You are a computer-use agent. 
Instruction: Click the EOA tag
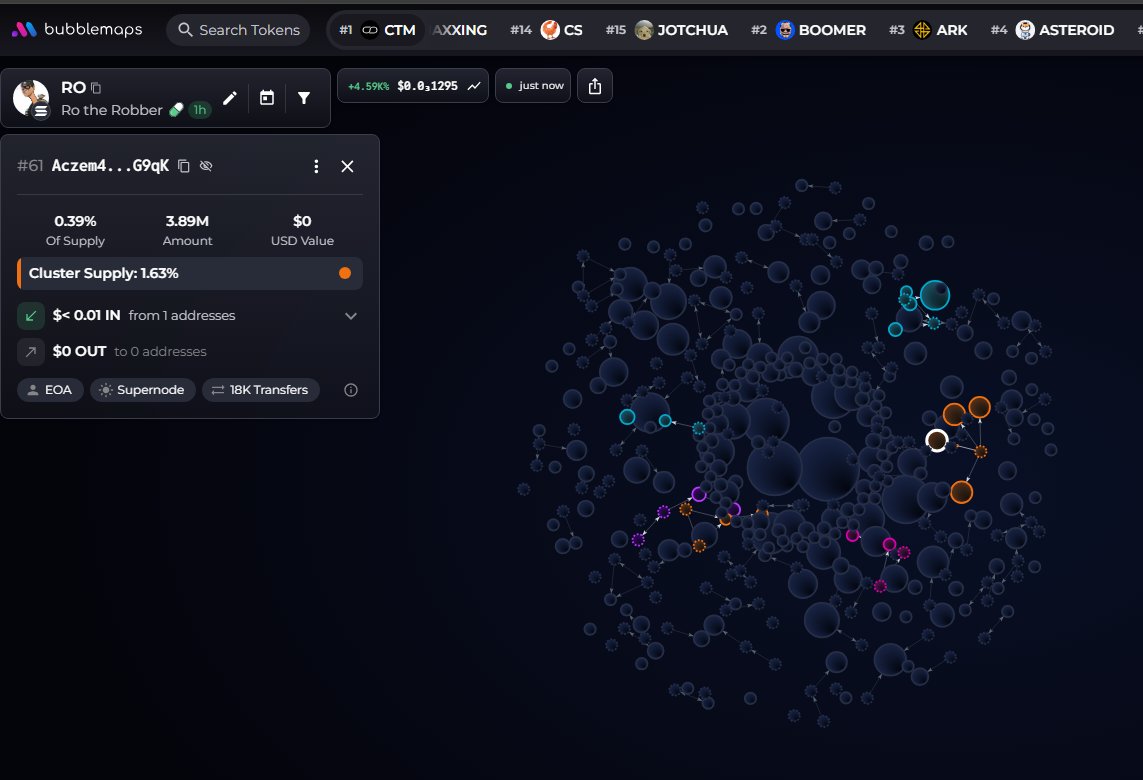coord(50,390)
